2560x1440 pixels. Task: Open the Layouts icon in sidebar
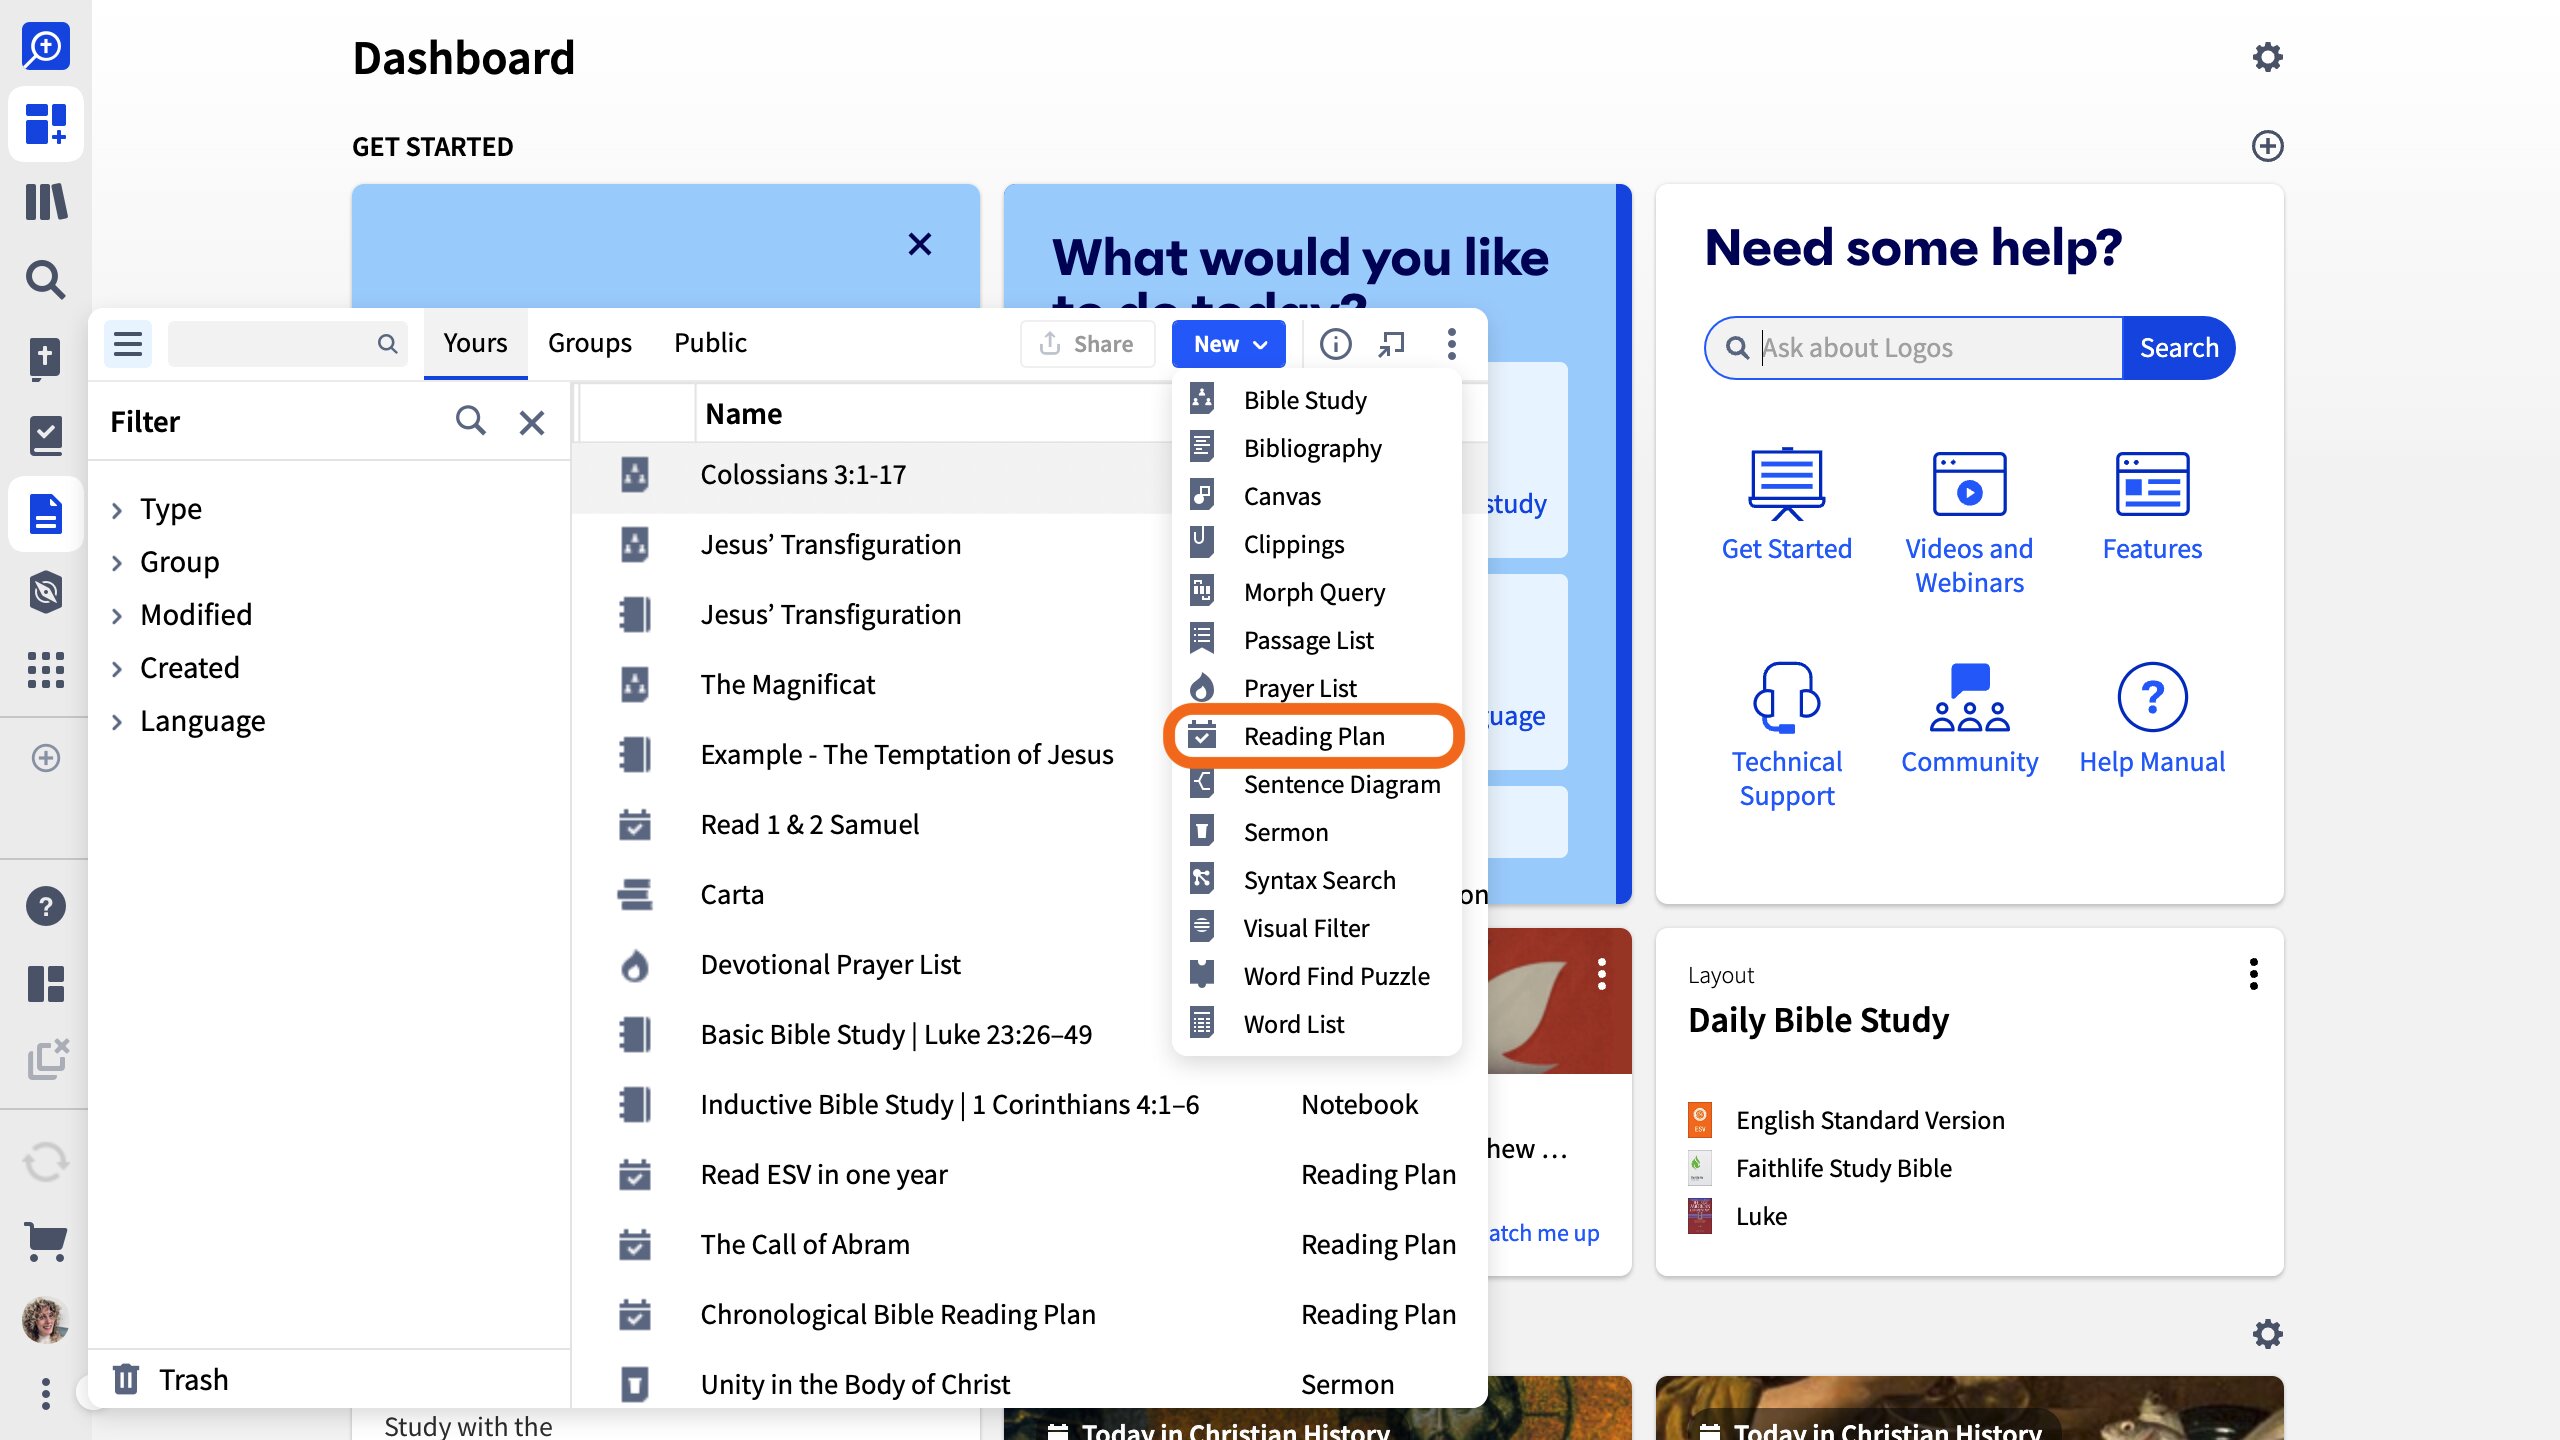tap(46, 984)
